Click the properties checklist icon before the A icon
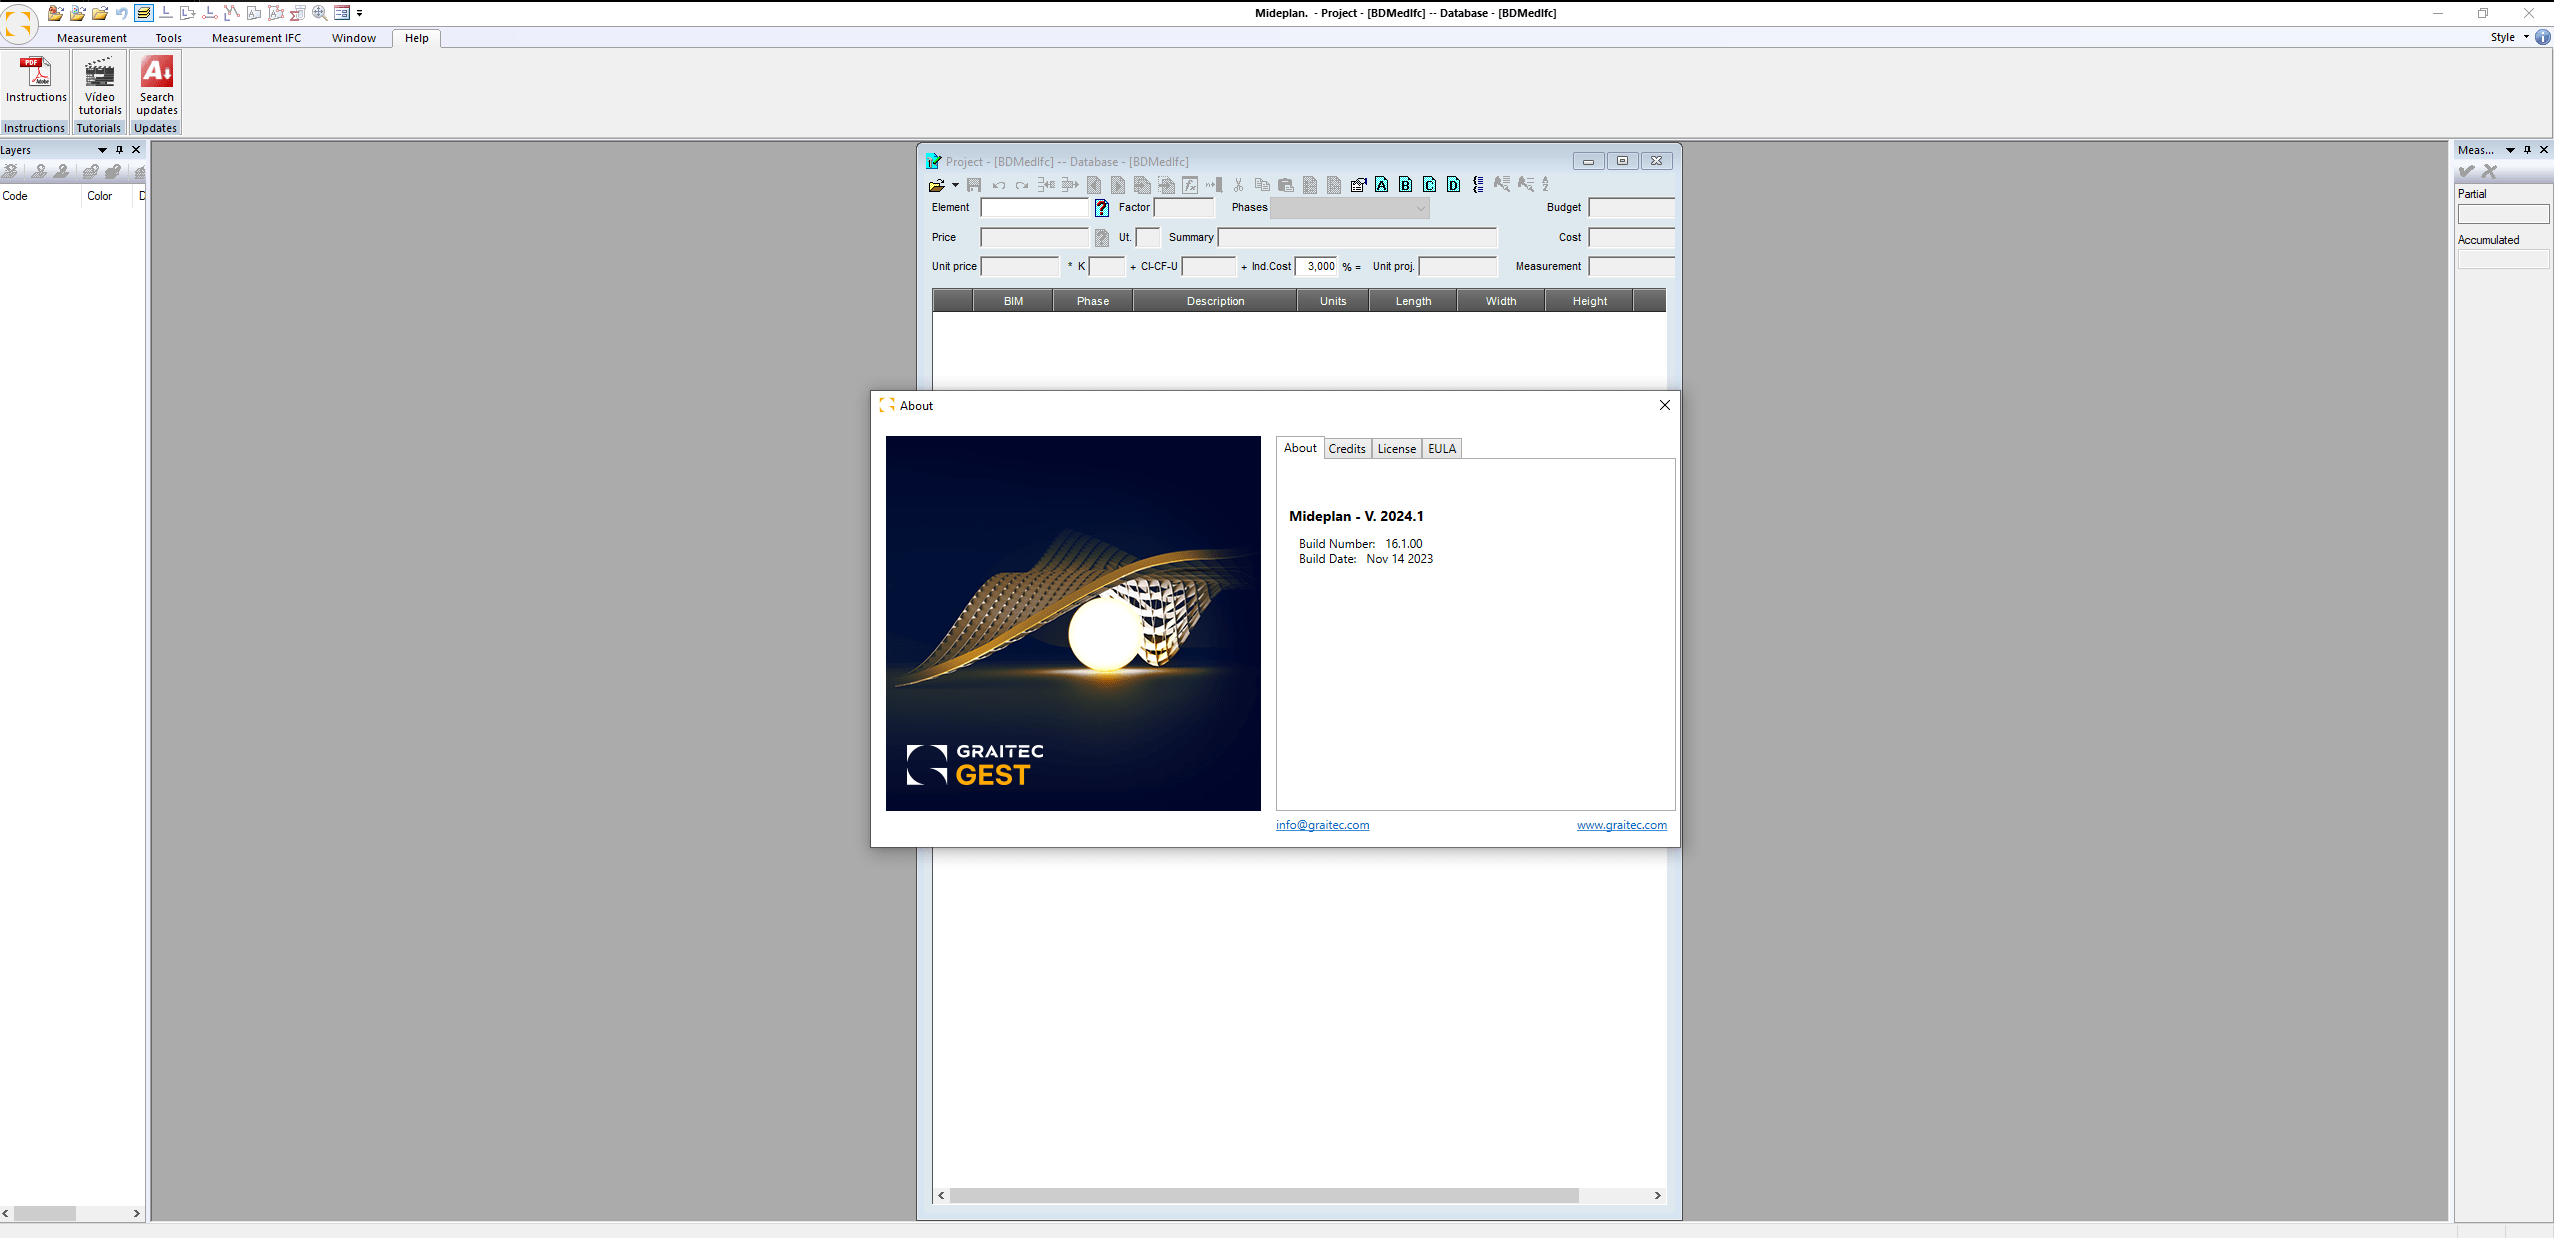This screenshot has height=1238, width=2554. tap(1358, 185)
